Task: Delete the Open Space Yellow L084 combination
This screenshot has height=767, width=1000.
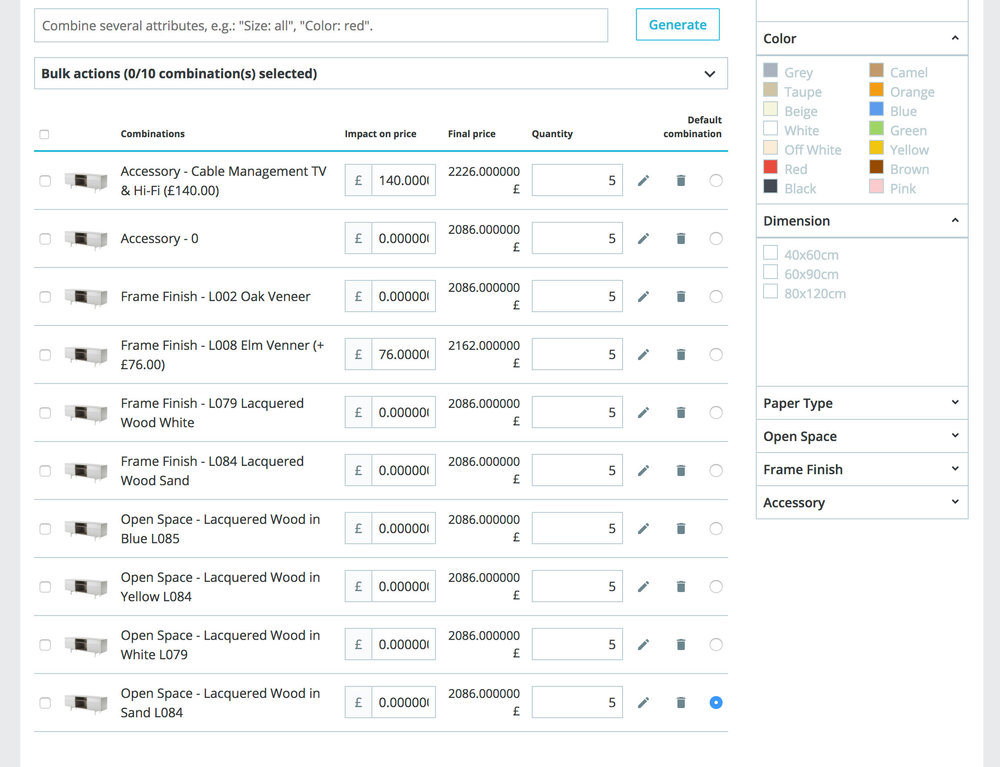Action: [x=681, y=586]
